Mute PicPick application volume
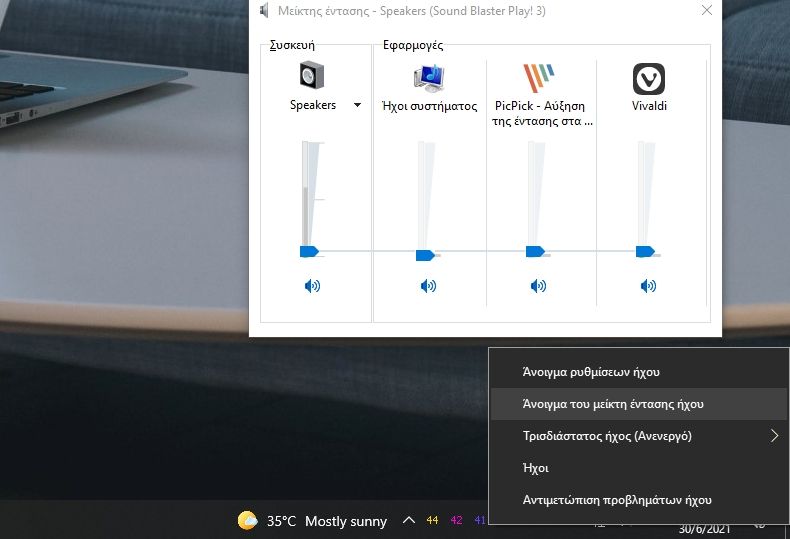The image size is (790, 539). pos(538,286)
